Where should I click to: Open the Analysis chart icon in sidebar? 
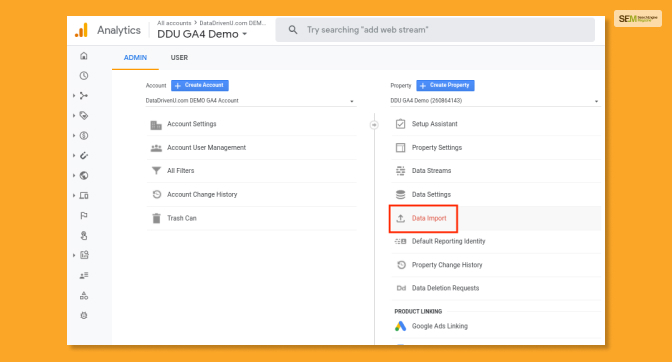84,255
